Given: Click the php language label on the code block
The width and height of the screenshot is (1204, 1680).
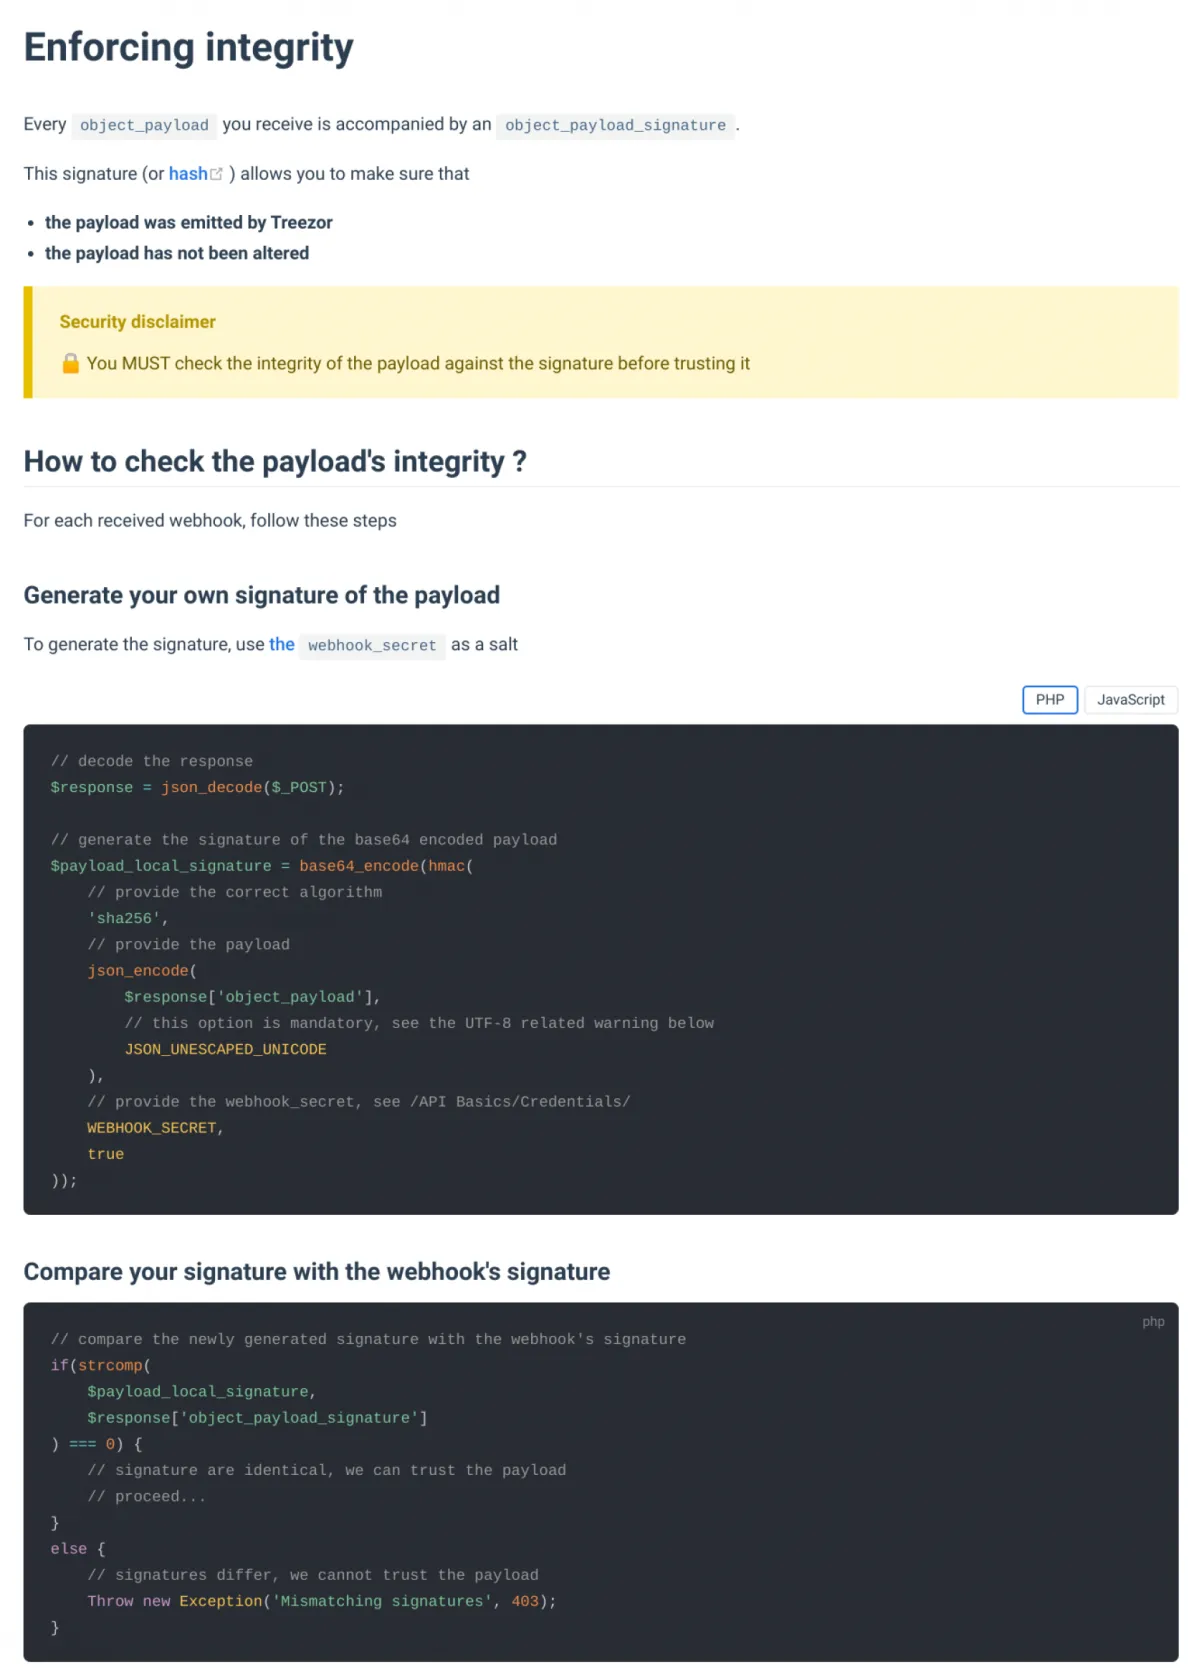Looking at the screenshot, I should pos(1153,1322).
